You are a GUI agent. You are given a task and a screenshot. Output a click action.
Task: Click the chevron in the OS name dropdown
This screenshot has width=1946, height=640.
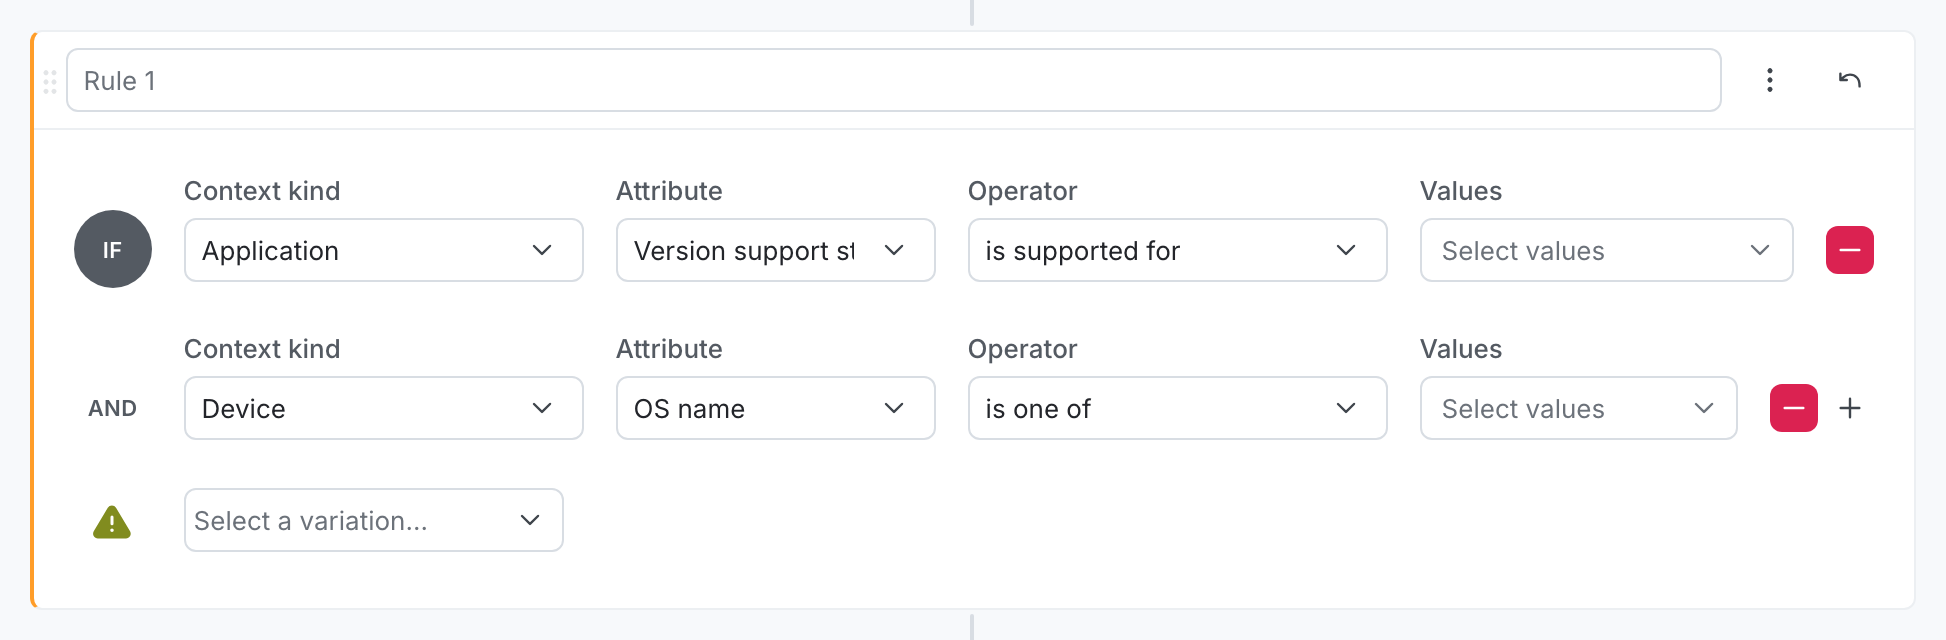(x=894, y=408)
